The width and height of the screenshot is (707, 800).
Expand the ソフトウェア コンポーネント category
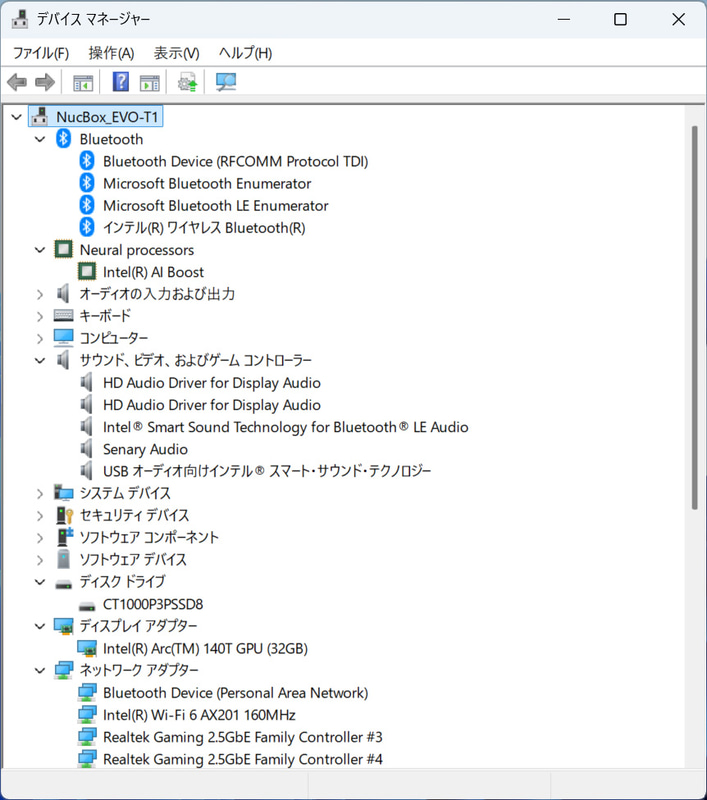pos(40,538)
